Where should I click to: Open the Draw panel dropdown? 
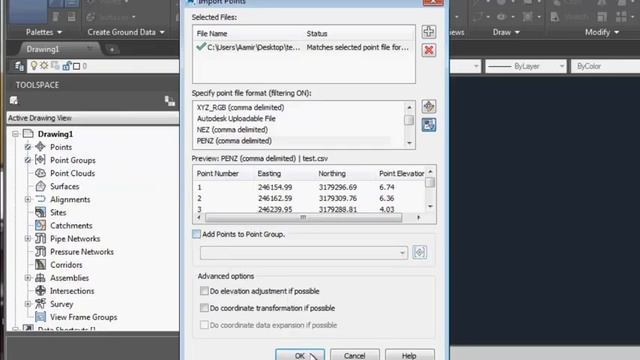(x=506, y=32)
